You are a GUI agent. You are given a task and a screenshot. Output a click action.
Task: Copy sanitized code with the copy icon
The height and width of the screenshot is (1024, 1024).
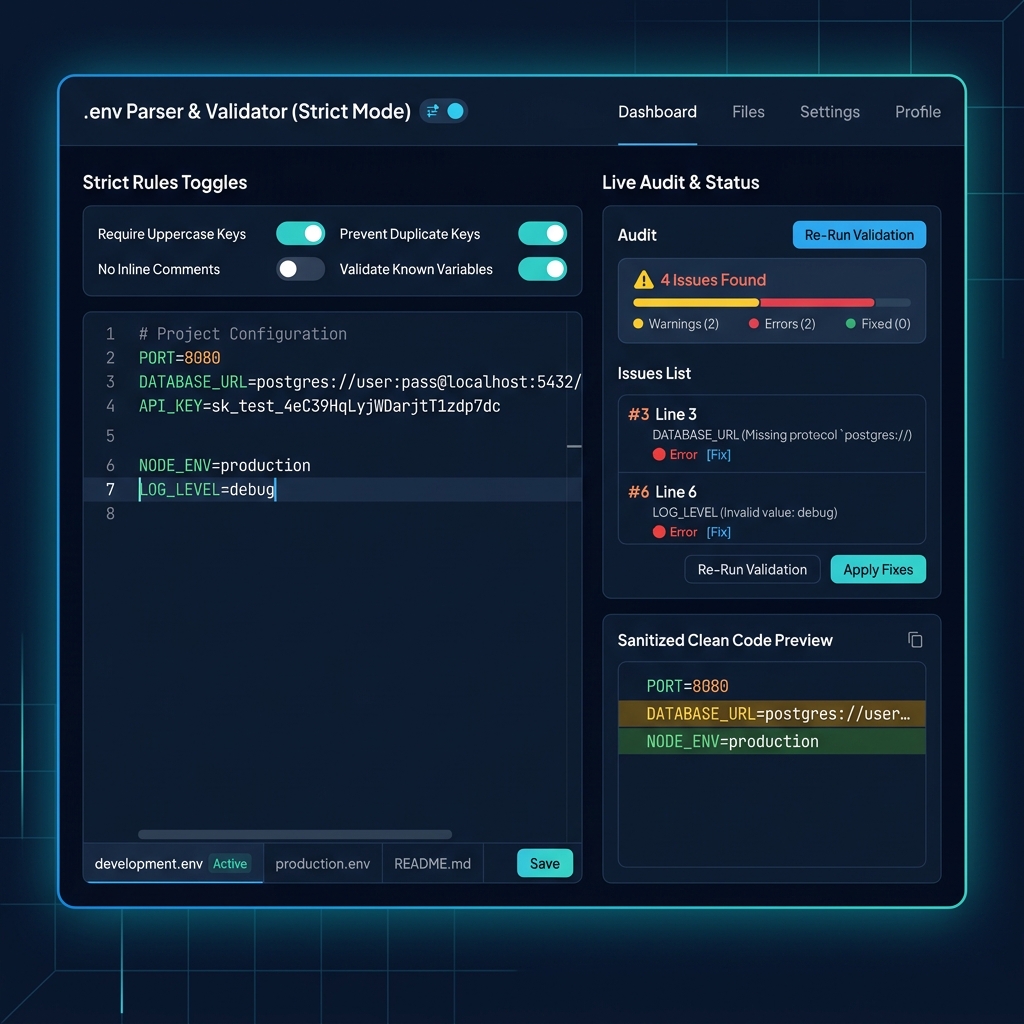916,640
